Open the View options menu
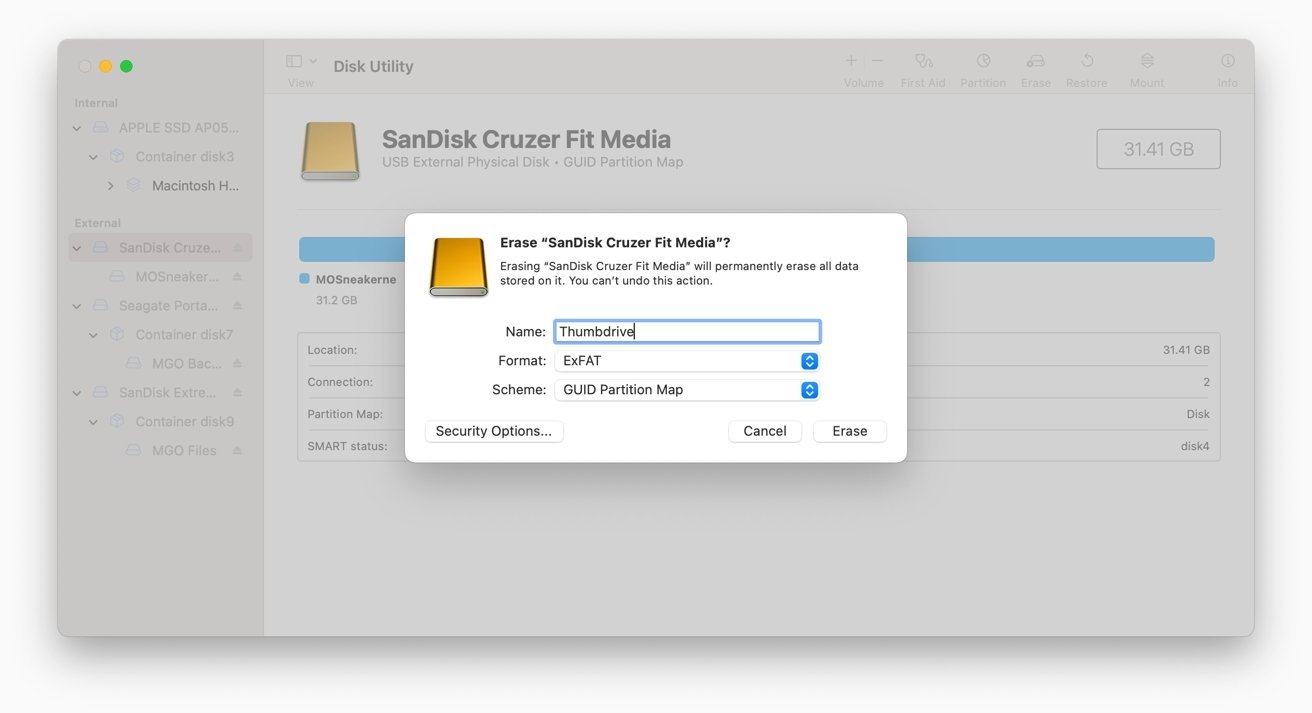The width and height of the screenshot is (1312, 713). (299, 63)
